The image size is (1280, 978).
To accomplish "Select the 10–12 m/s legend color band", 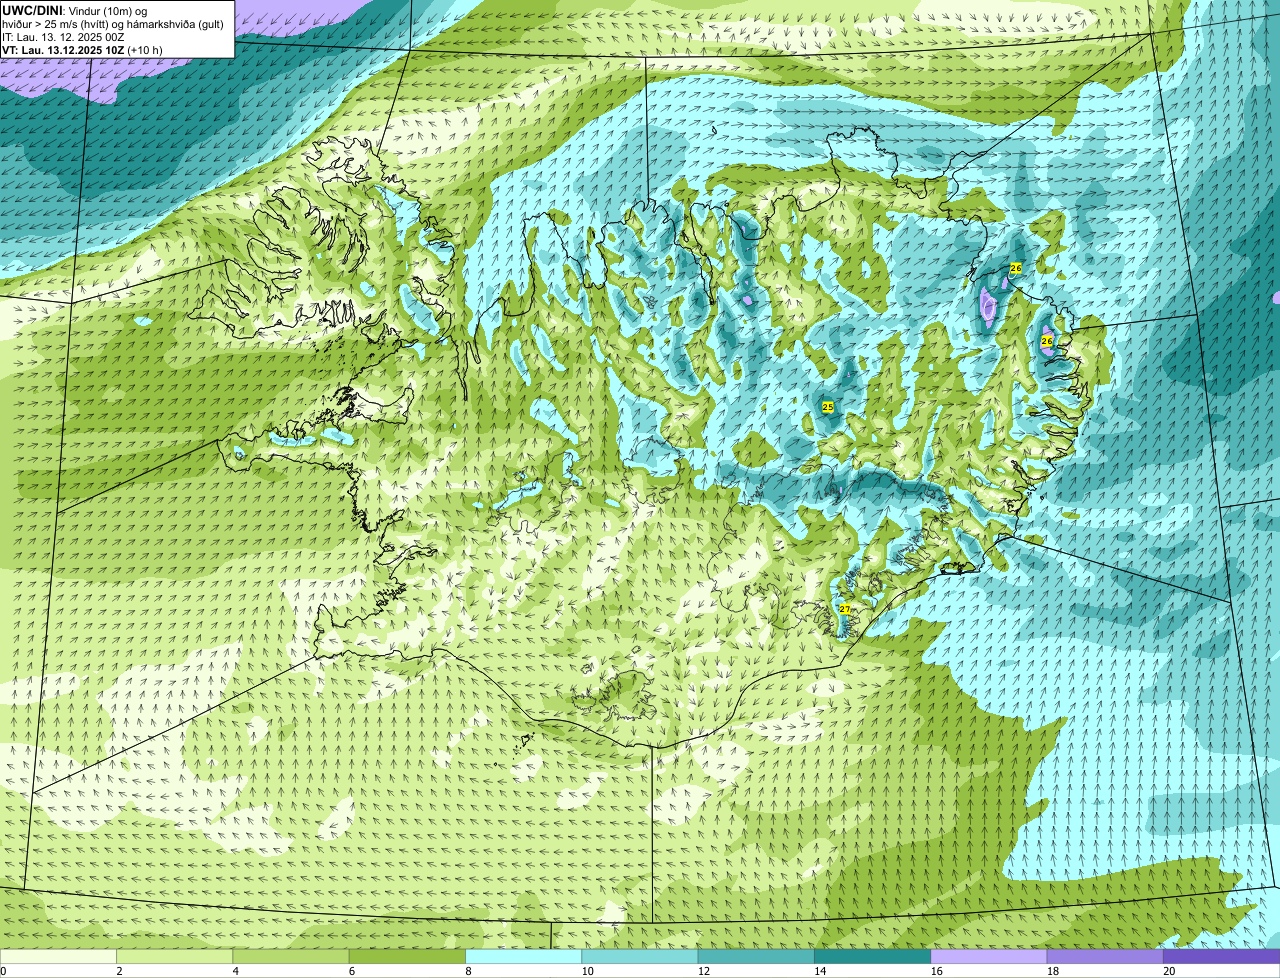I will [x=640, y=956].
